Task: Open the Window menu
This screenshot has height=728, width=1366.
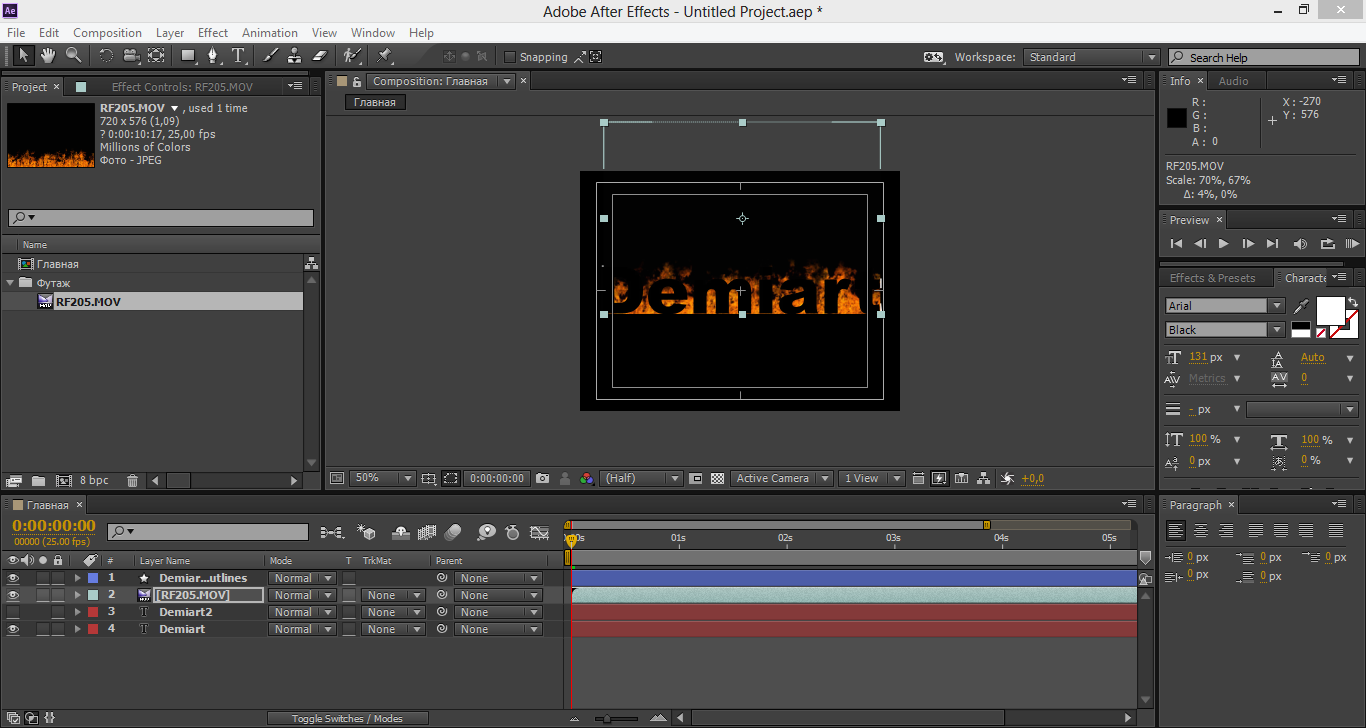Action: [x=373, y=33]
